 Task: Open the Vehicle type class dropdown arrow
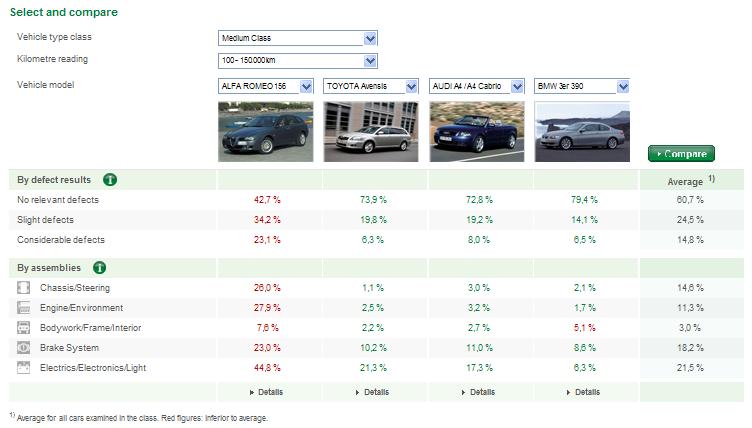coord(370,38)
